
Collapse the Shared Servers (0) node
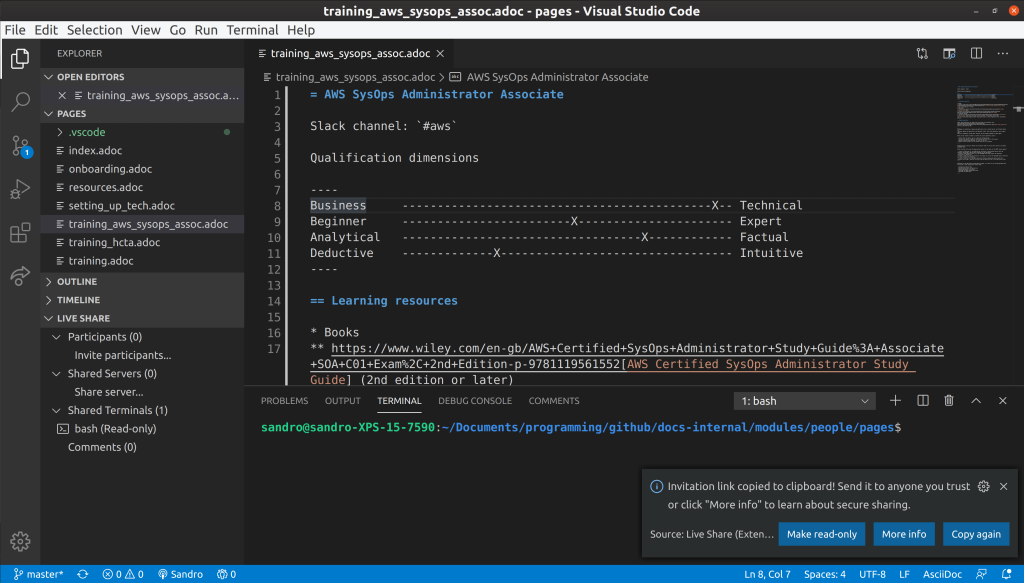click(142, 373)
